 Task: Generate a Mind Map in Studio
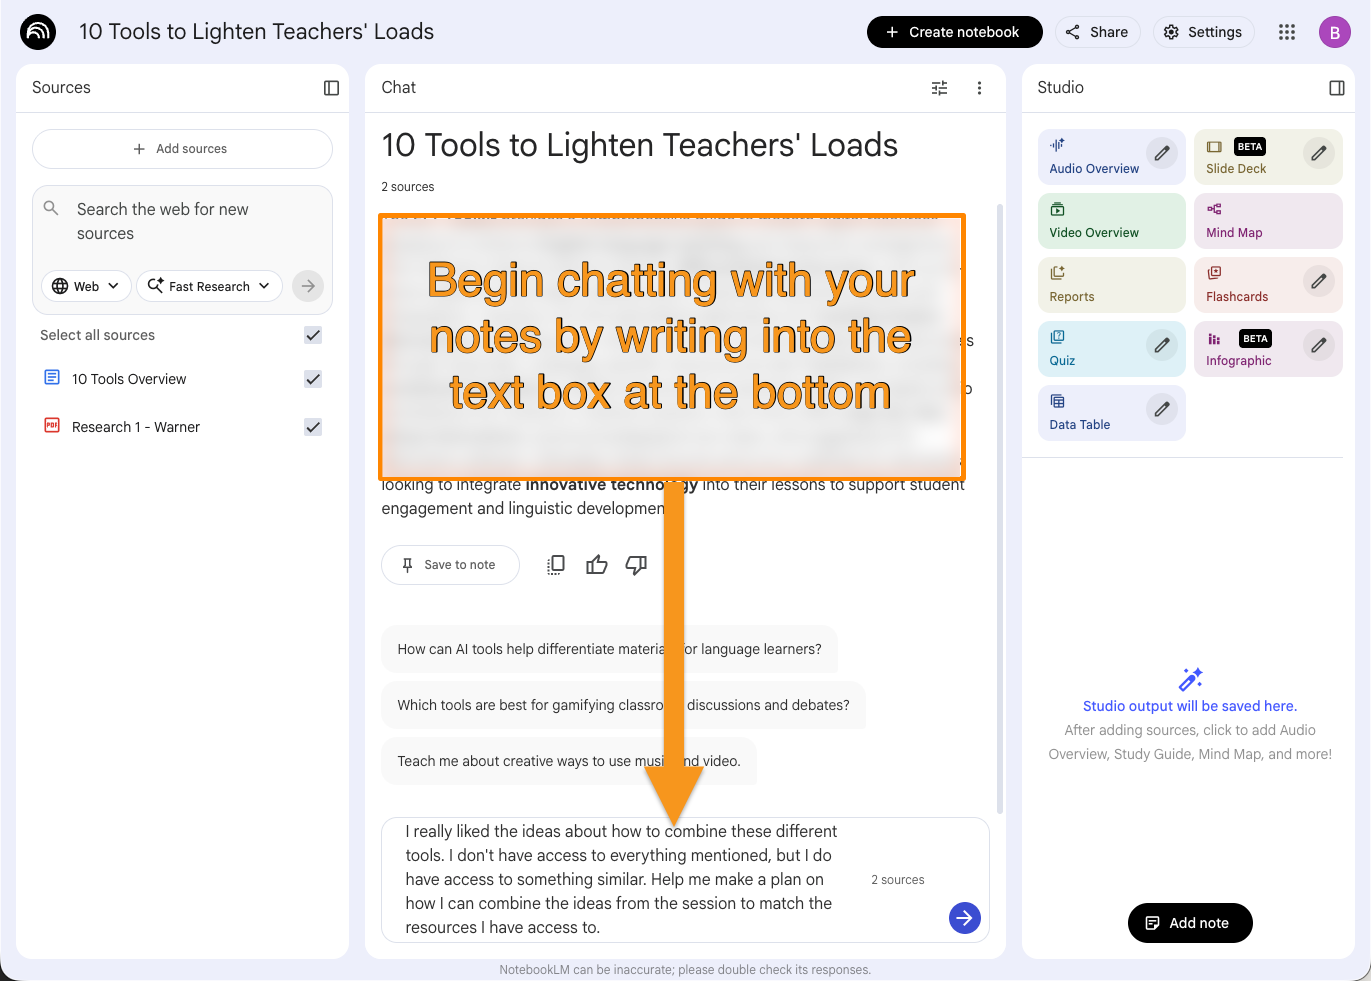pos(1267,221)
